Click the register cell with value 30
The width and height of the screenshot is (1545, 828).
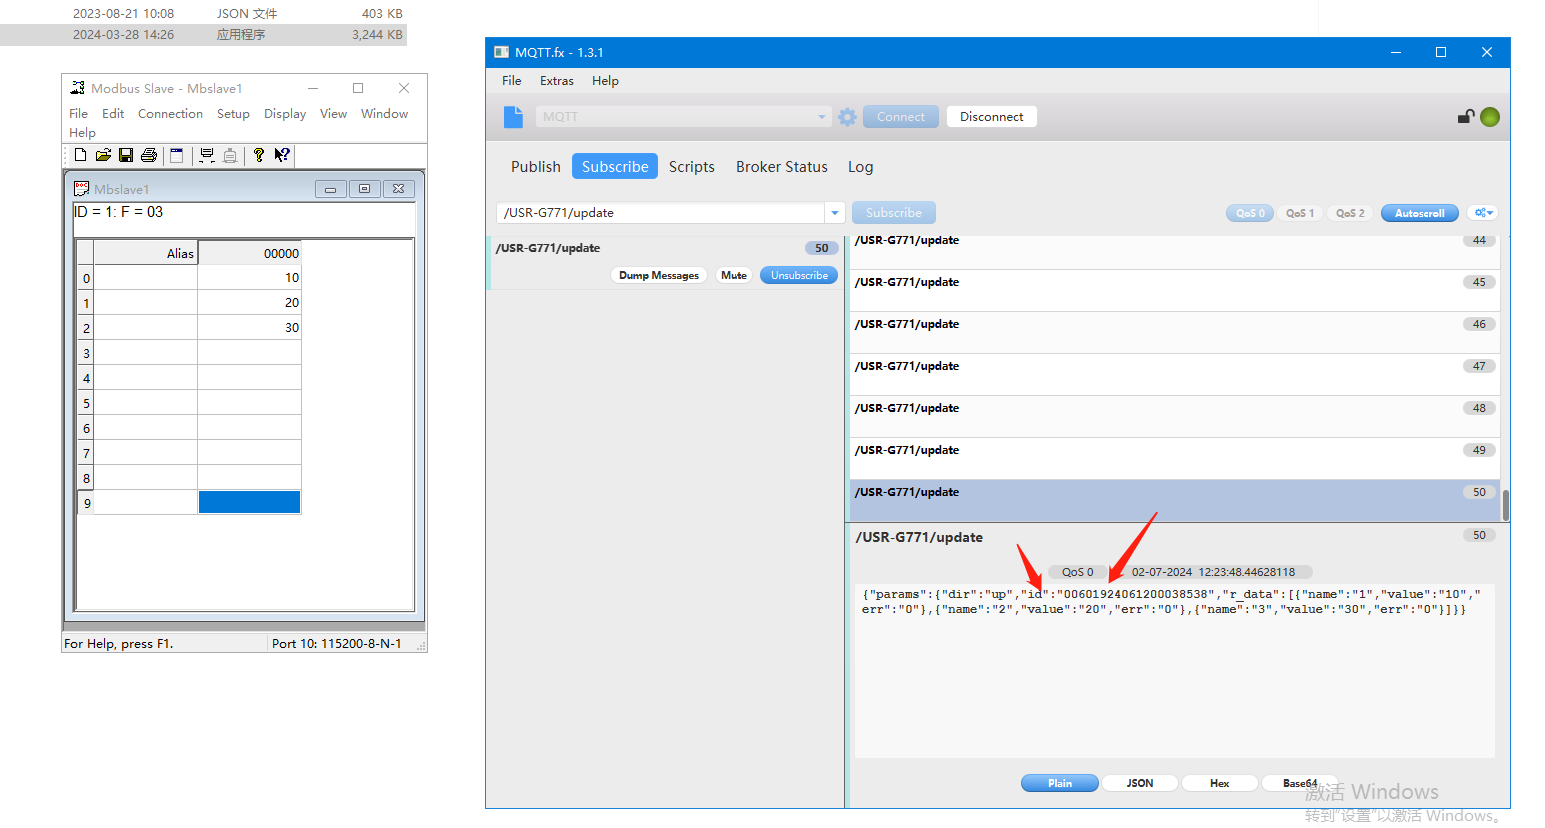click(x=249, y=327)
